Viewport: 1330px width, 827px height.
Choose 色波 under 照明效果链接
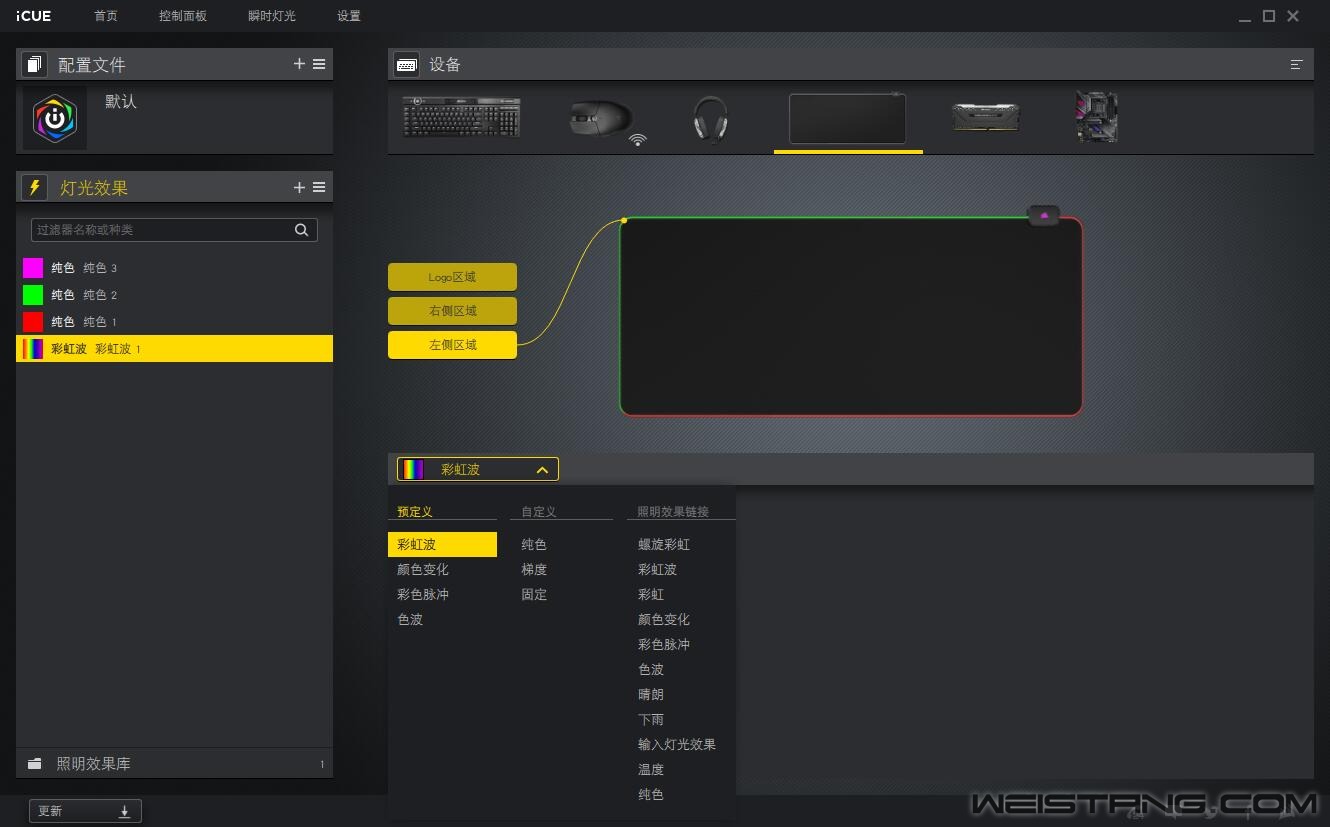651,670
